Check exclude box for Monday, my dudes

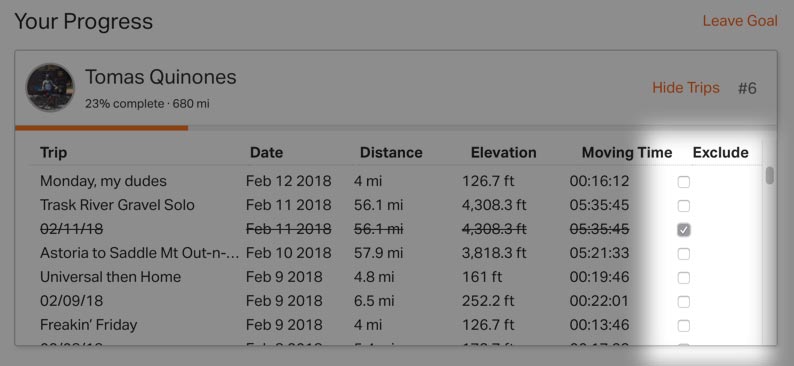pos(684,182)
